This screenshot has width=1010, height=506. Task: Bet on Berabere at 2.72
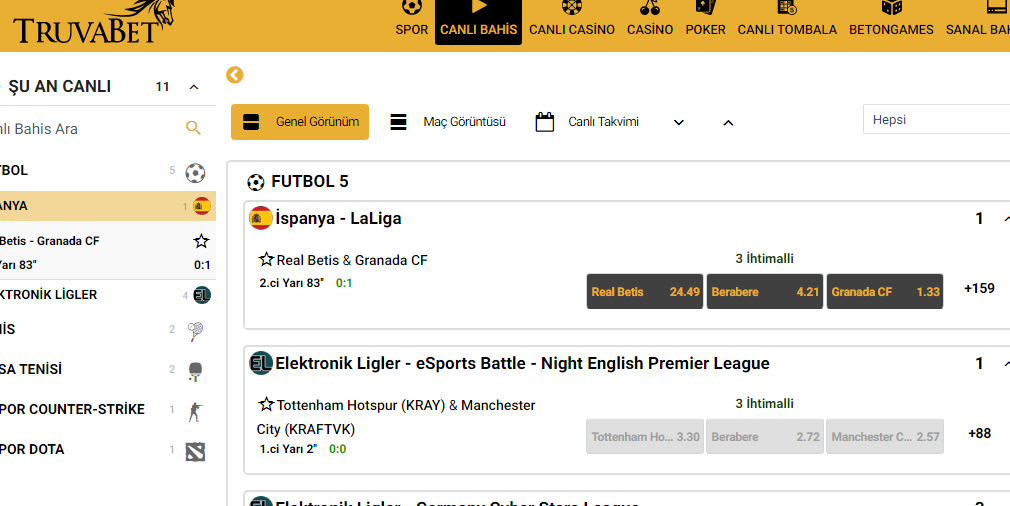[765, 436]
